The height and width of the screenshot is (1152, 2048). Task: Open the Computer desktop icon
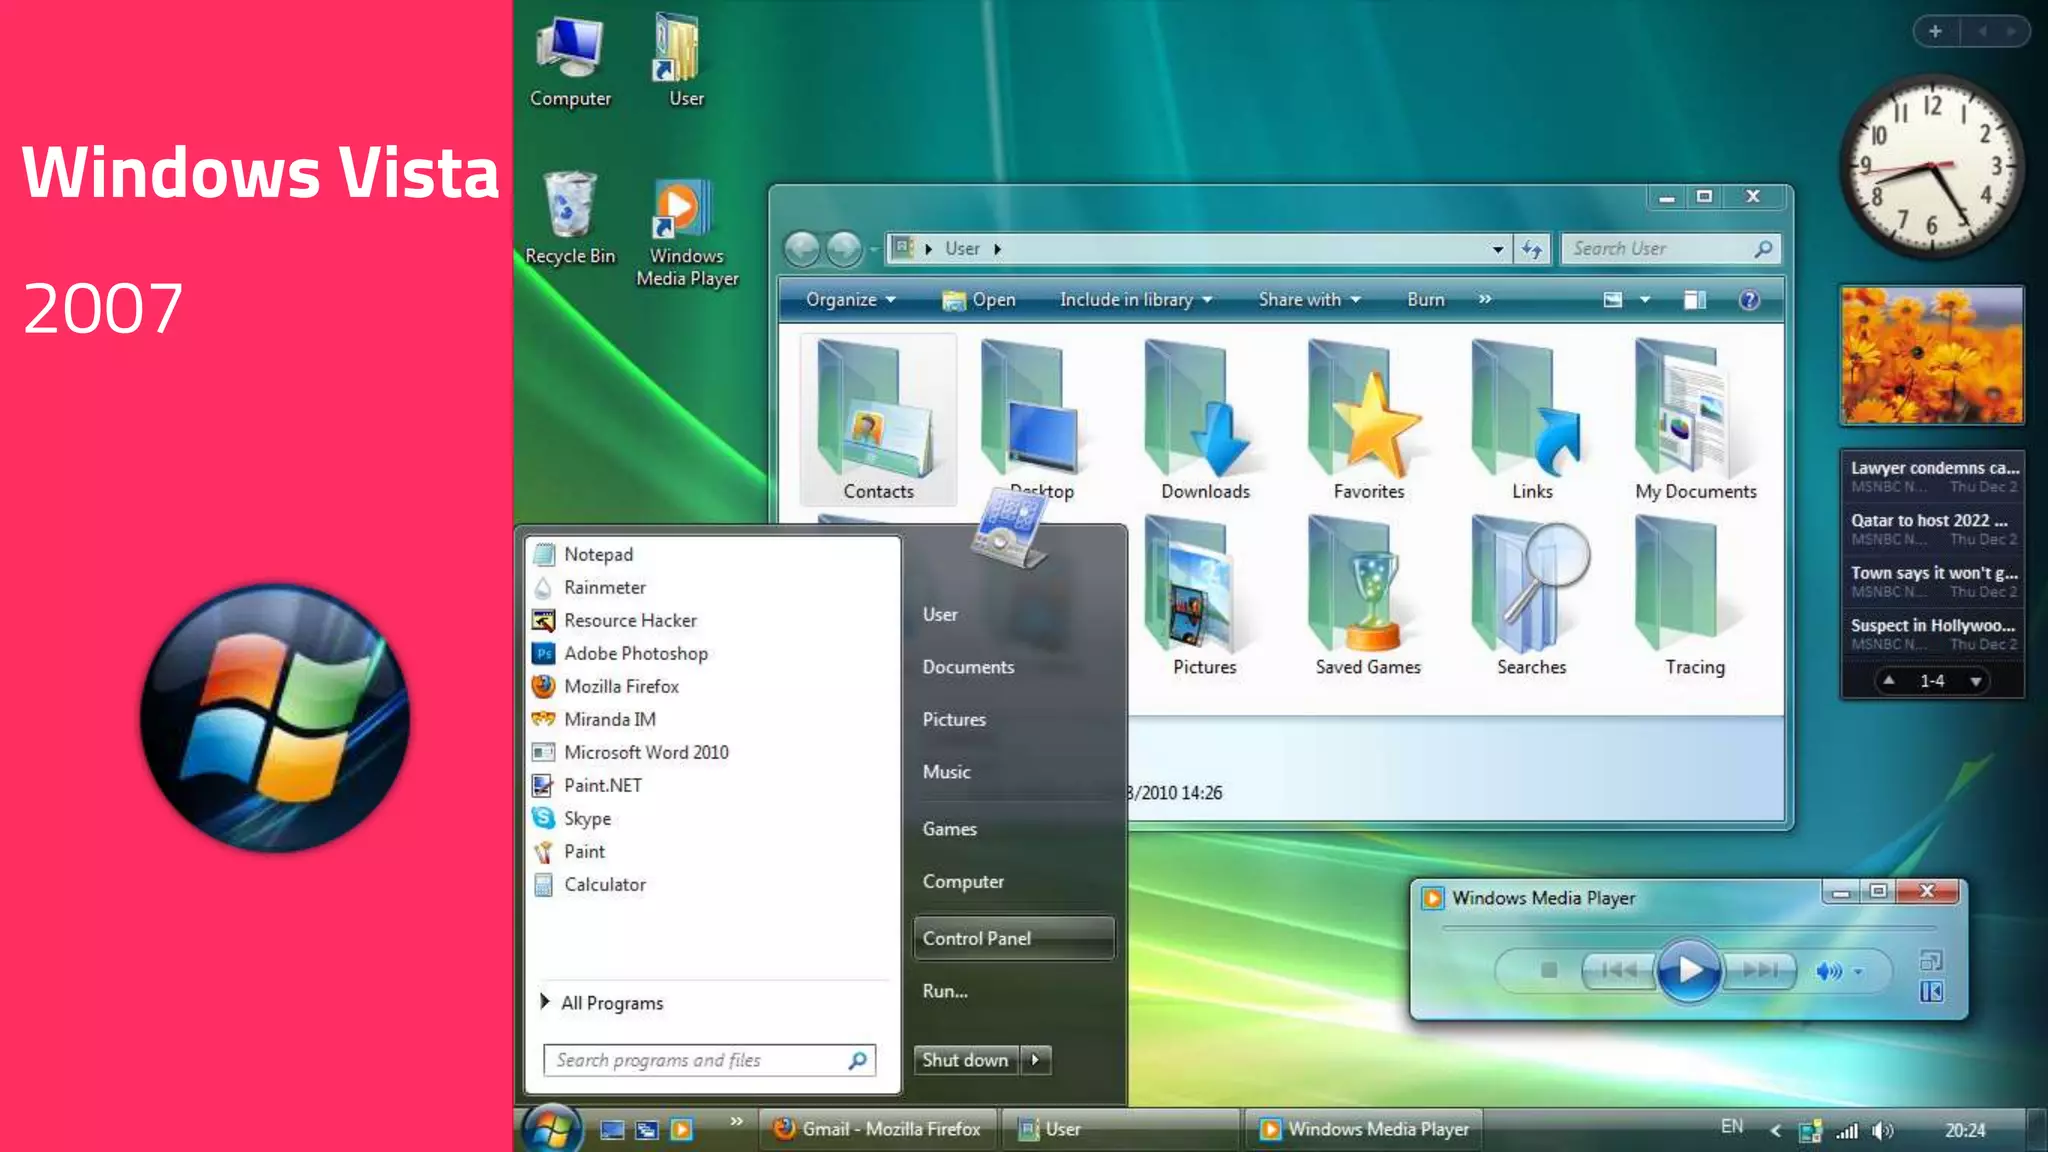tap(570, 62)
